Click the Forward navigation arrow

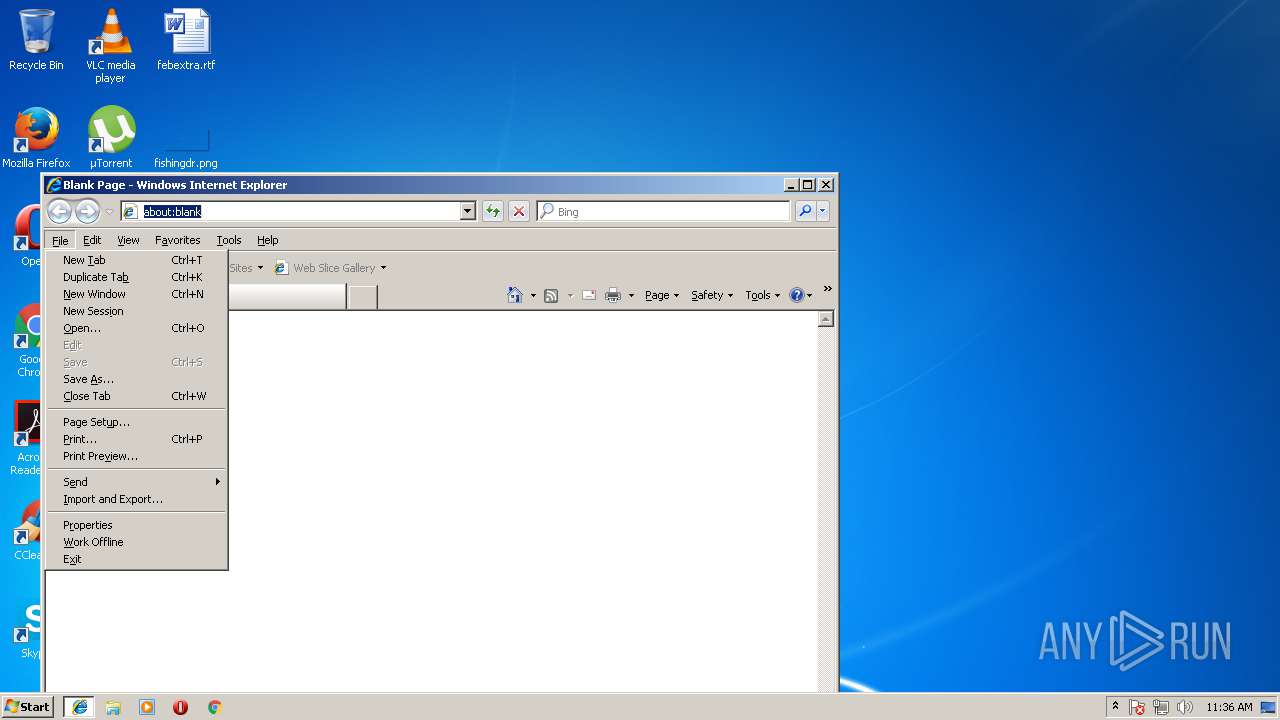tap(87, 211)
